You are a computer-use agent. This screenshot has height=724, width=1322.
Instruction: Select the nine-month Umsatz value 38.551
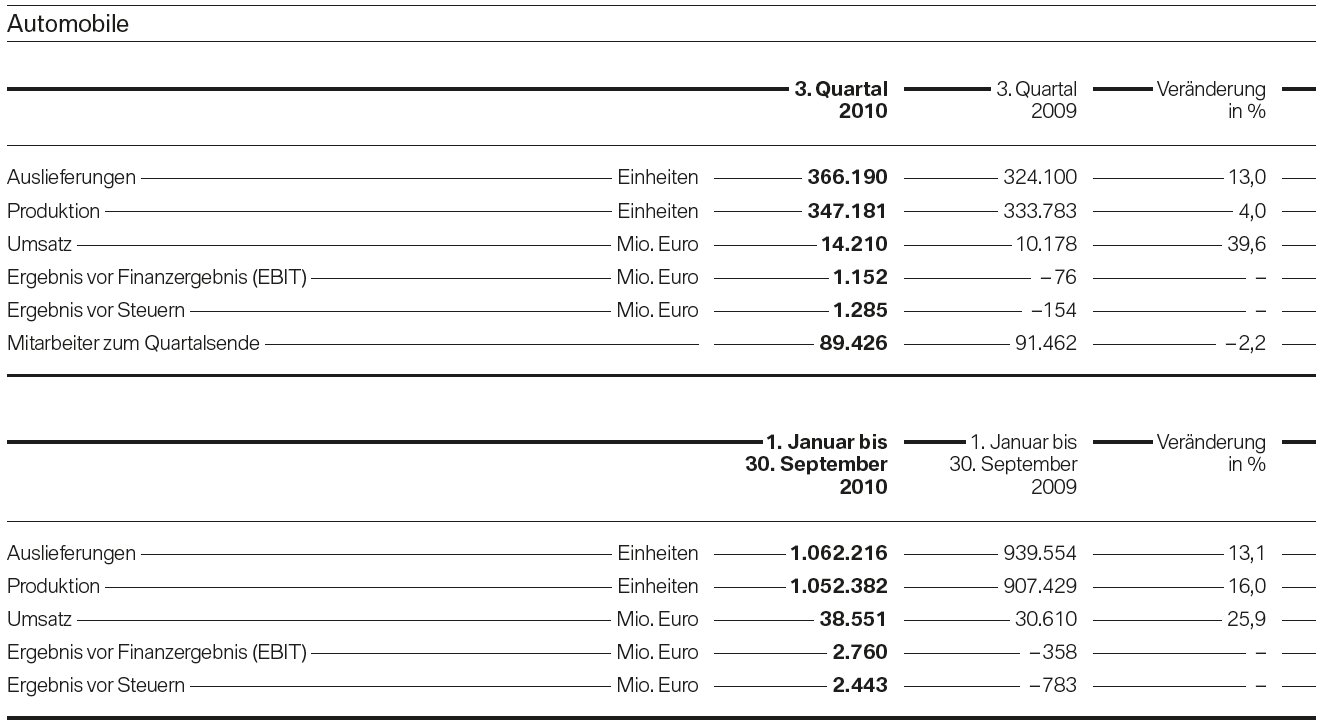853,619
